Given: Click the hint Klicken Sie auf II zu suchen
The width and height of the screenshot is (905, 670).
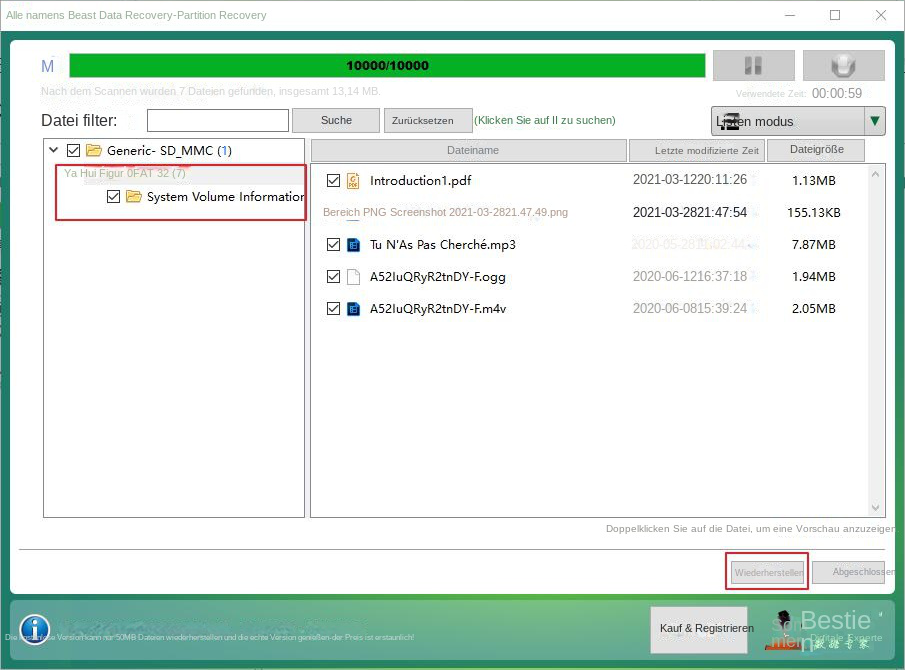Looking at the screenshot, I should pyautogui.click(x=545, y=120).
